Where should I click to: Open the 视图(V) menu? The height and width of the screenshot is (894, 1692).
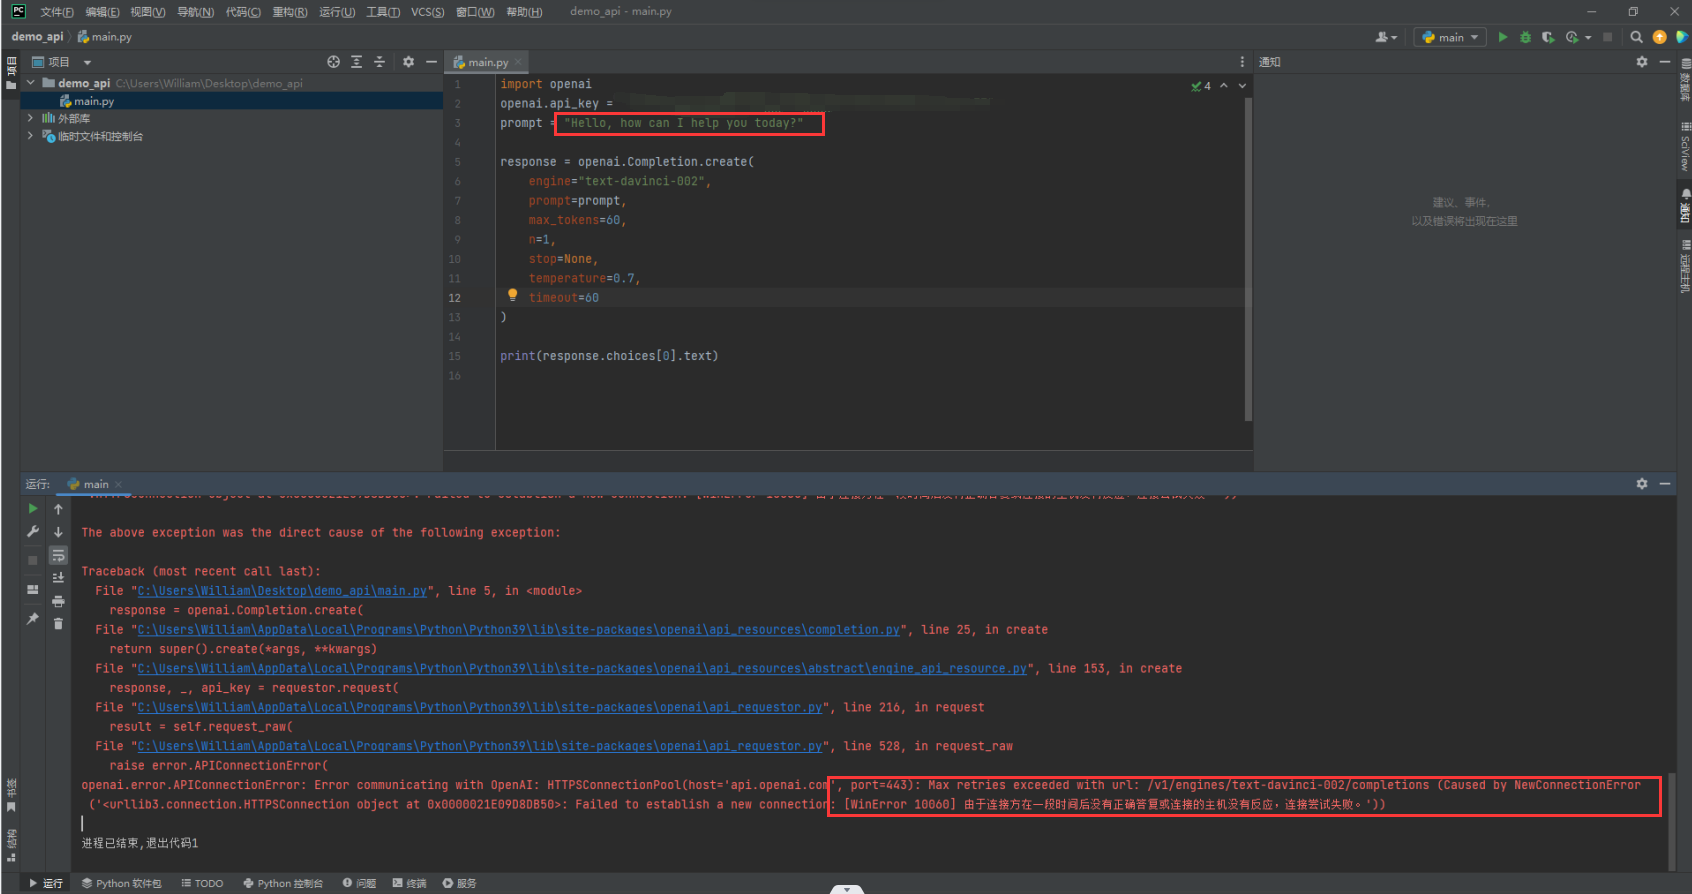(x=148, y=12)
